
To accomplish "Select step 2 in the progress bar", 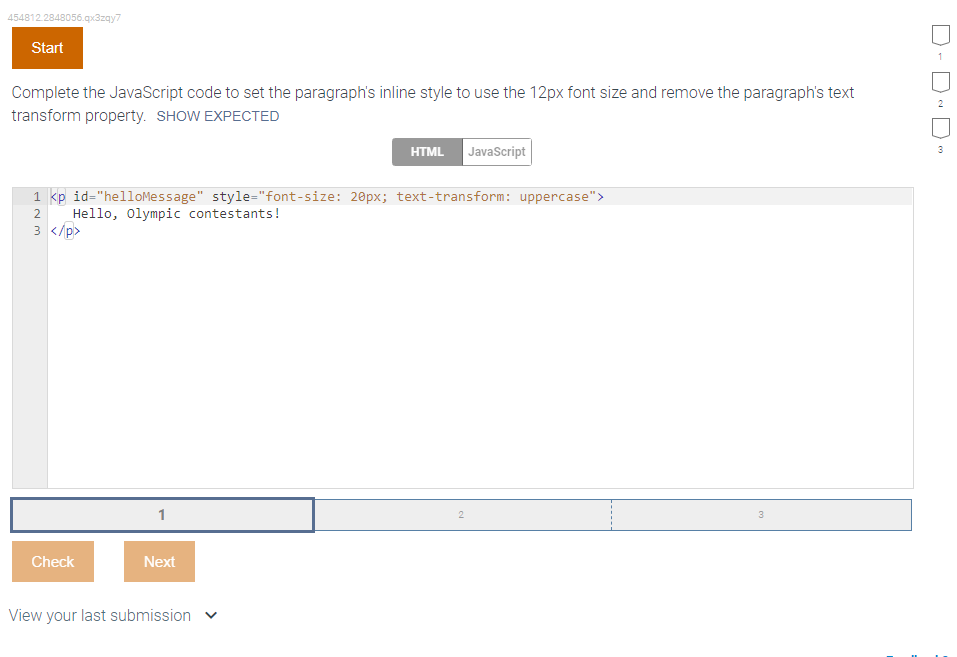I will click(461, 514).
